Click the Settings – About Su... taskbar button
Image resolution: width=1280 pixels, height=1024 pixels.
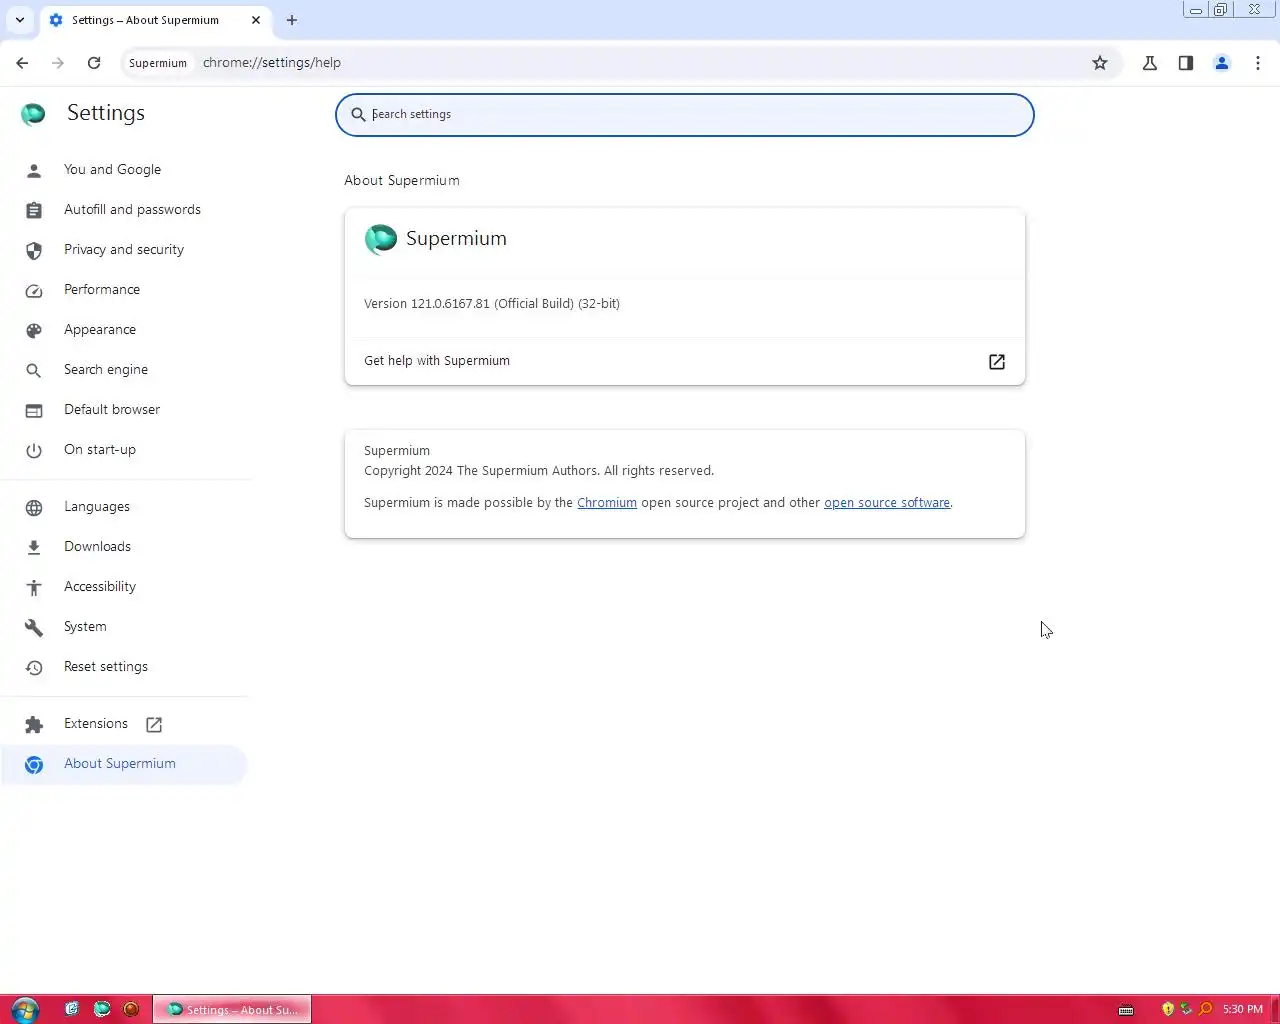232,1009
